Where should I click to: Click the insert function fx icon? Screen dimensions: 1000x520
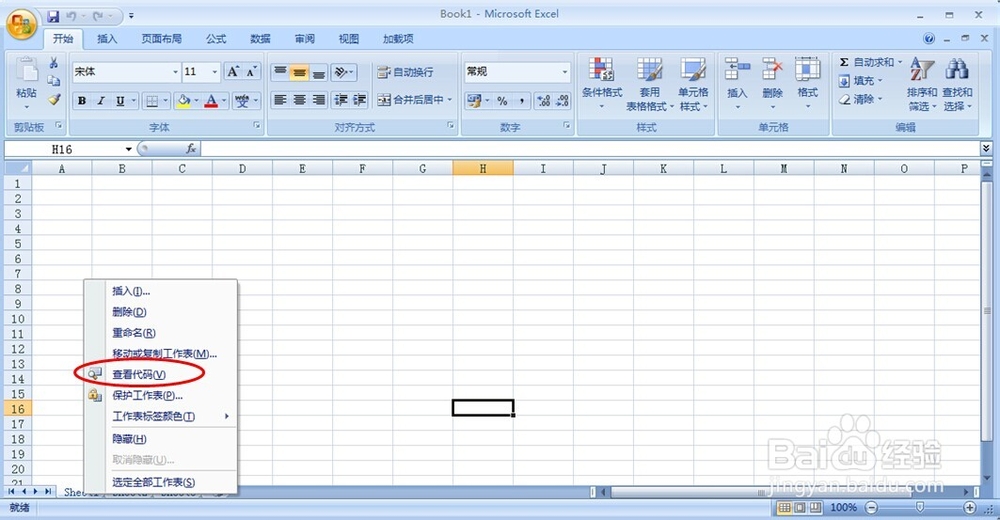point(191,149)
